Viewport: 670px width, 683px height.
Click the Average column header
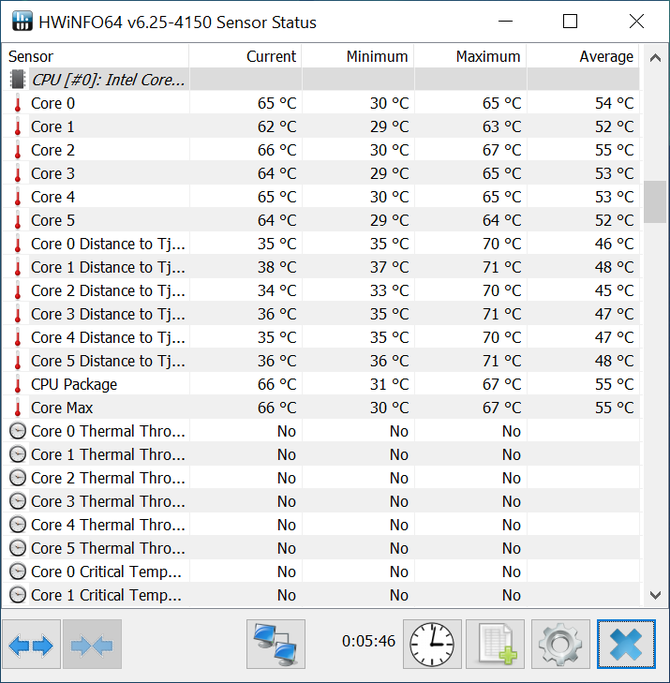click(583, 56)
